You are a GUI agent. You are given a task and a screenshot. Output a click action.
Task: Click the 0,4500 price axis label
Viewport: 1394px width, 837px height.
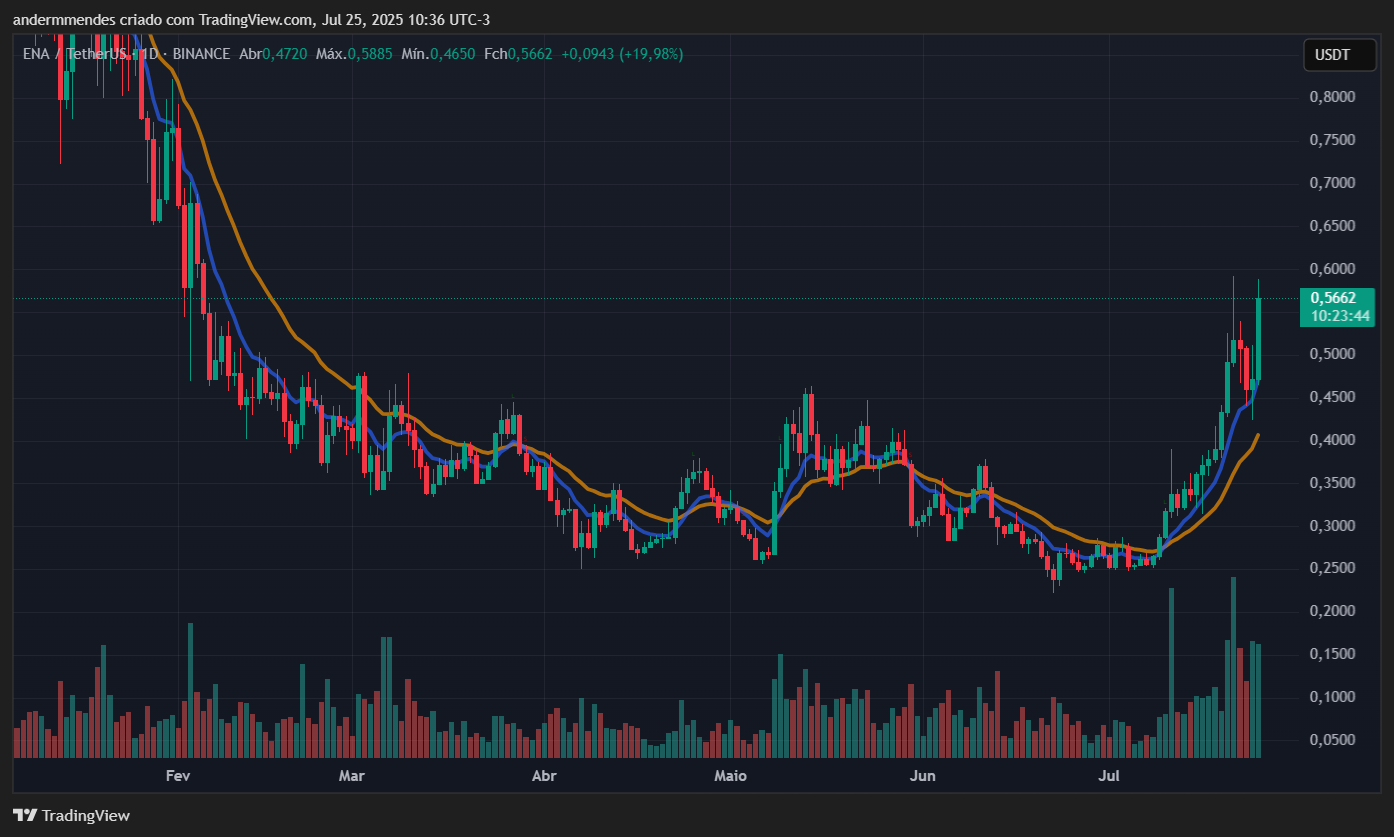tap(1332, 397)
